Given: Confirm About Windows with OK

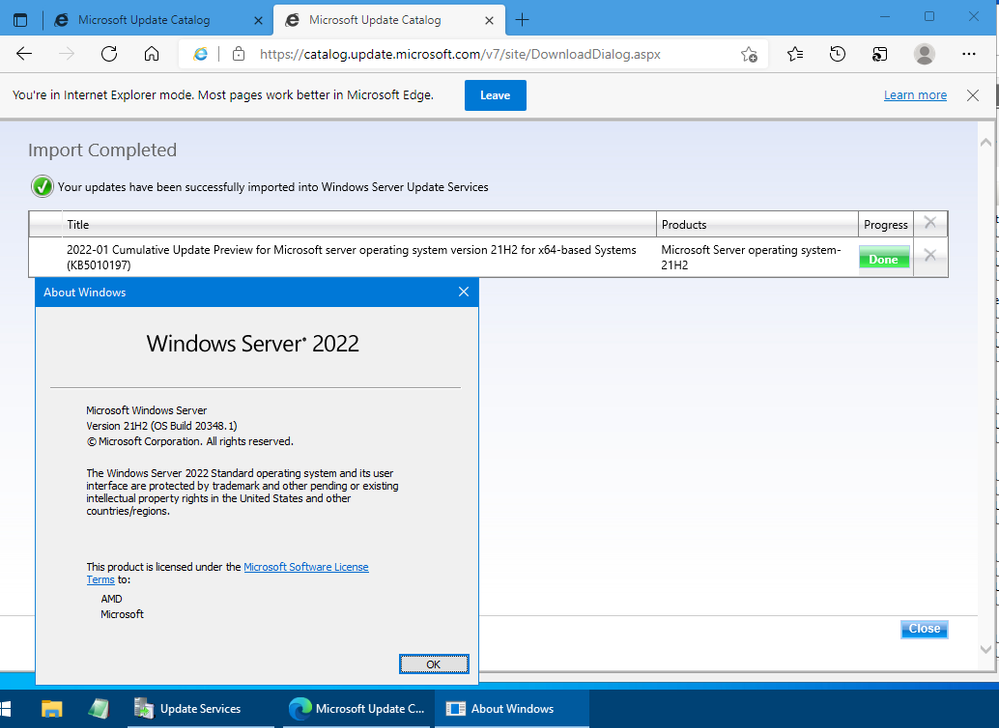Looking at the screenshot, I should coord(433,664).
